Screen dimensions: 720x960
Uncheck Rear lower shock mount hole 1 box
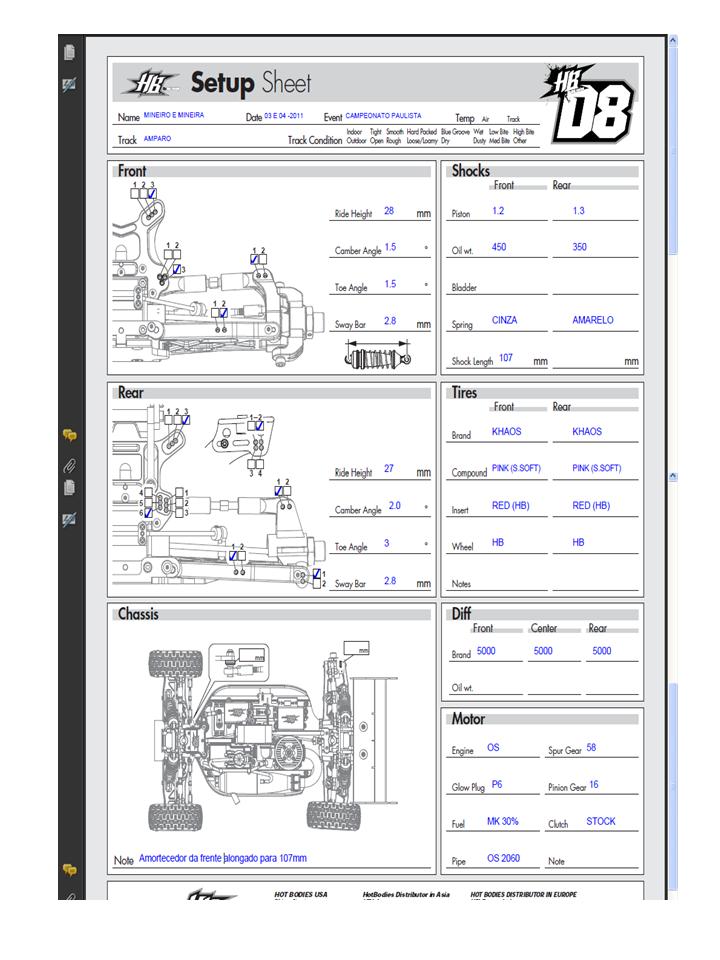[233, 556]
